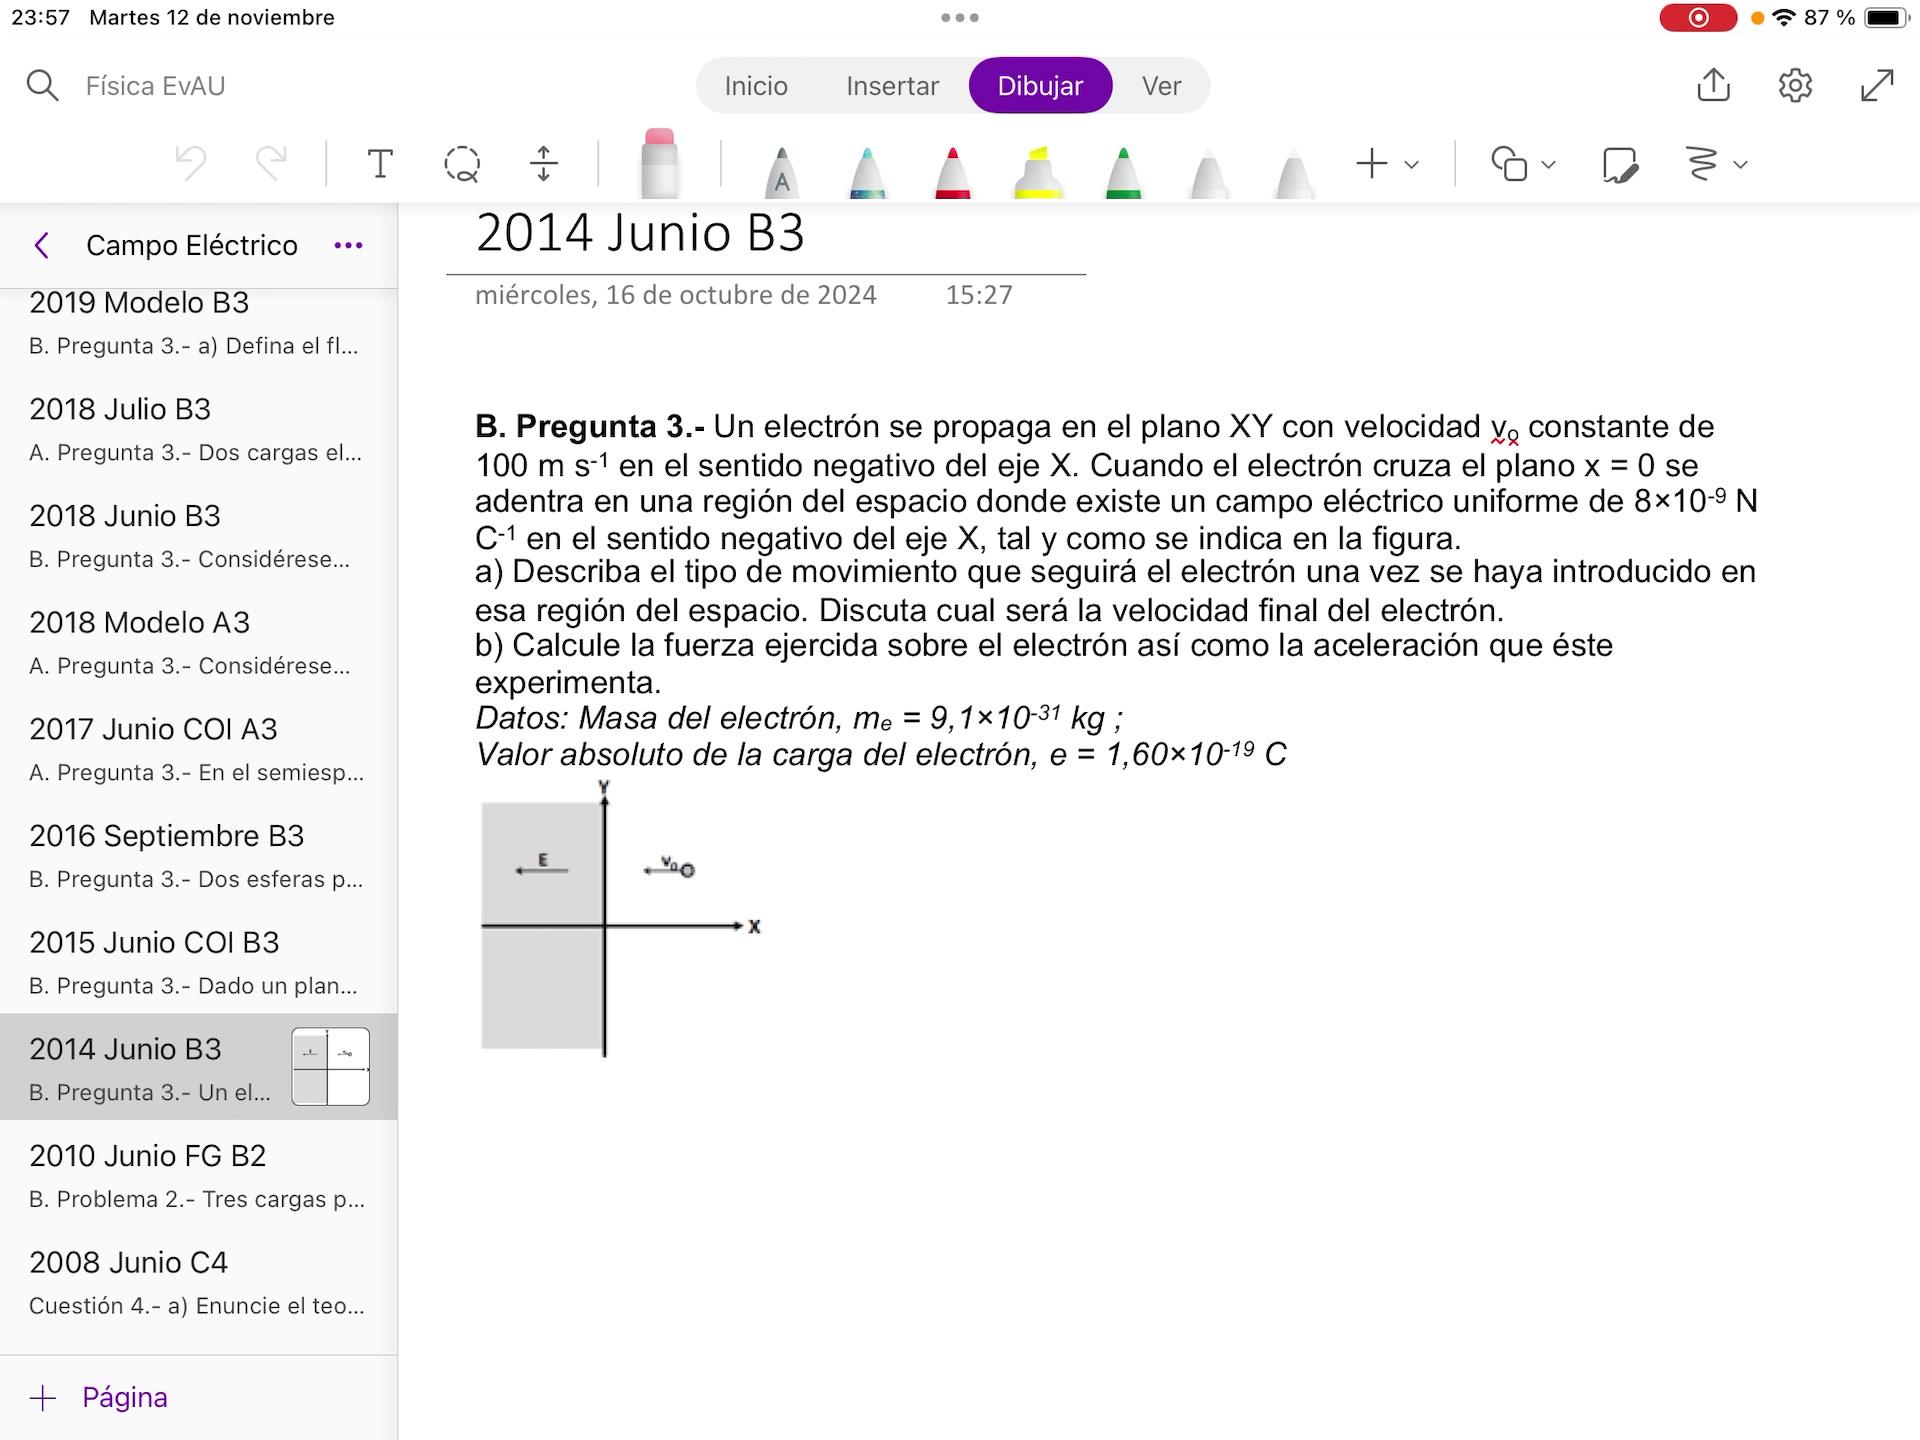
Task: Choose the yellow highlighter
Action: coord(1038,172)
